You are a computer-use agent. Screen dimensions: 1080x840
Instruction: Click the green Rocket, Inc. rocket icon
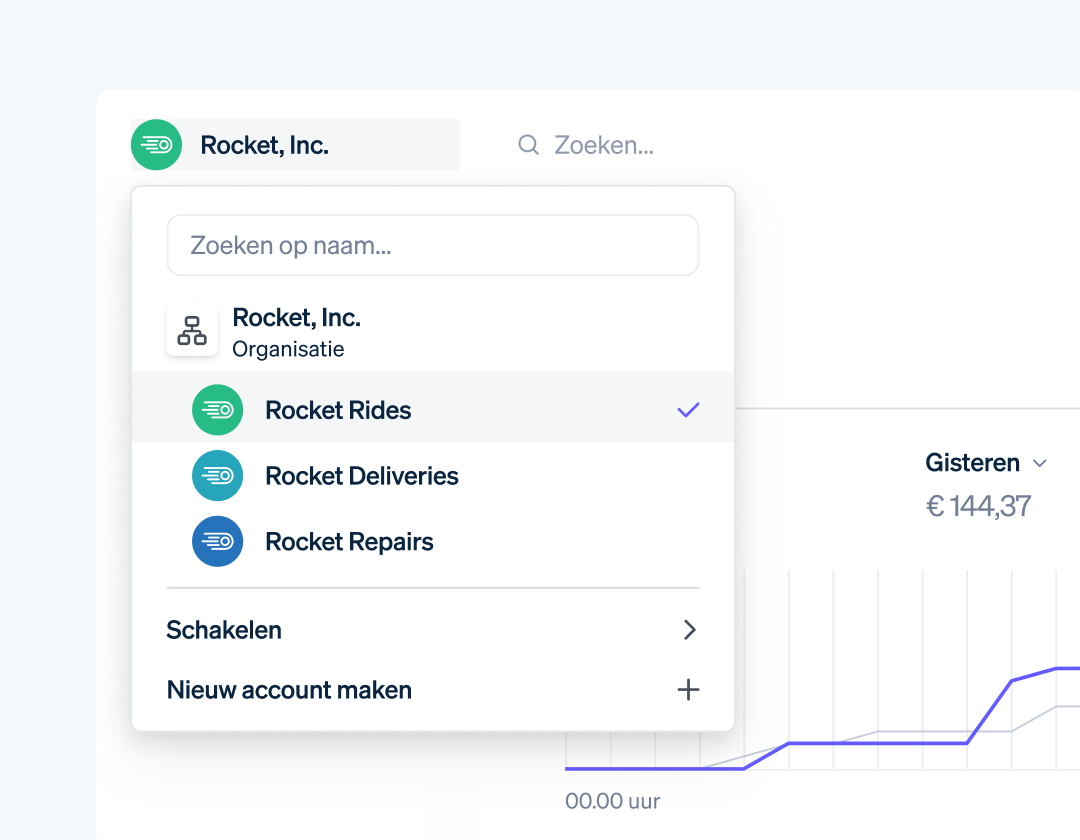pos(156,144)
